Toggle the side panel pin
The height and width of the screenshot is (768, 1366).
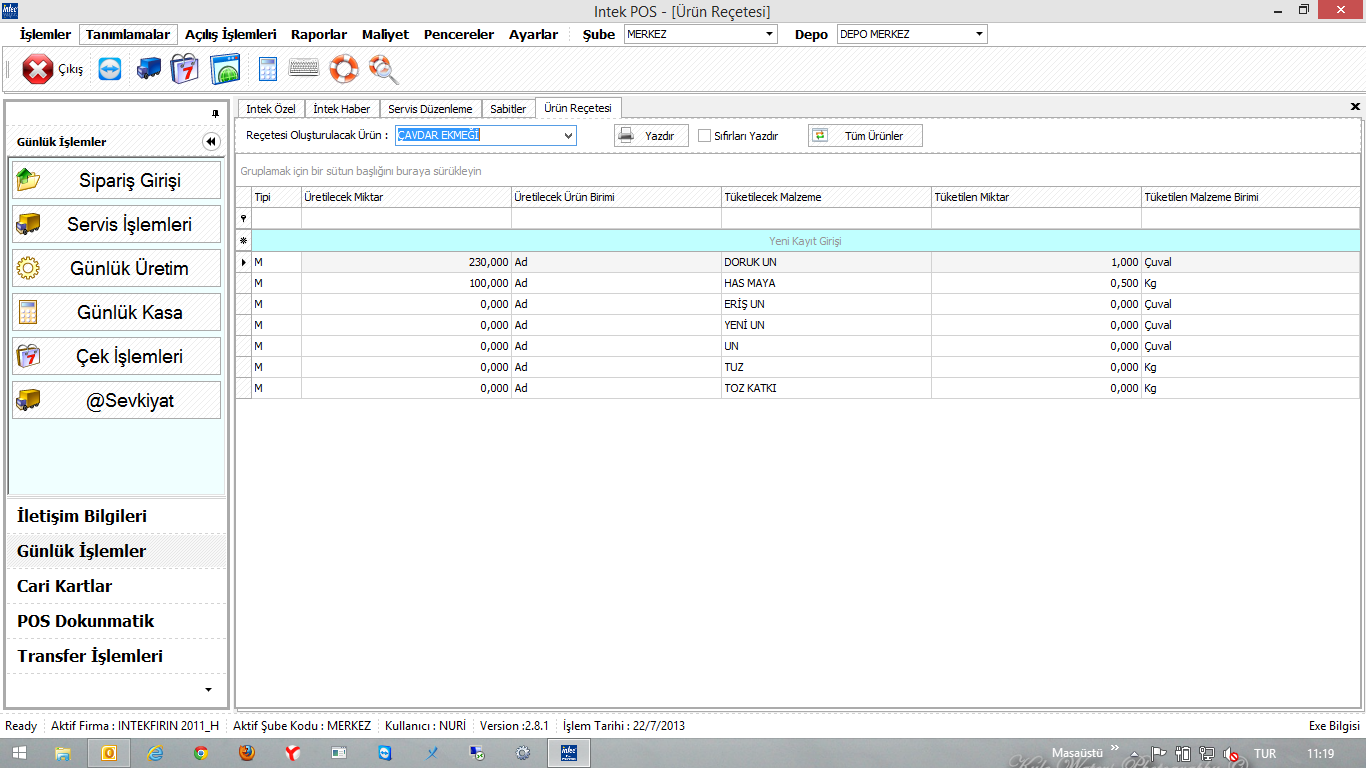click(215, 113)
